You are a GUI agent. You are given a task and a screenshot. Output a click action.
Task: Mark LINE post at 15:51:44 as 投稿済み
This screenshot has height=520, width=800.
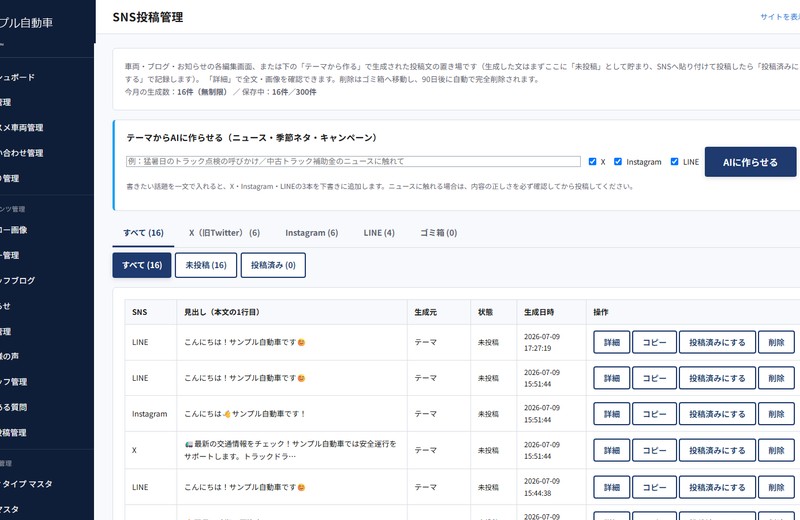[717, 378]
